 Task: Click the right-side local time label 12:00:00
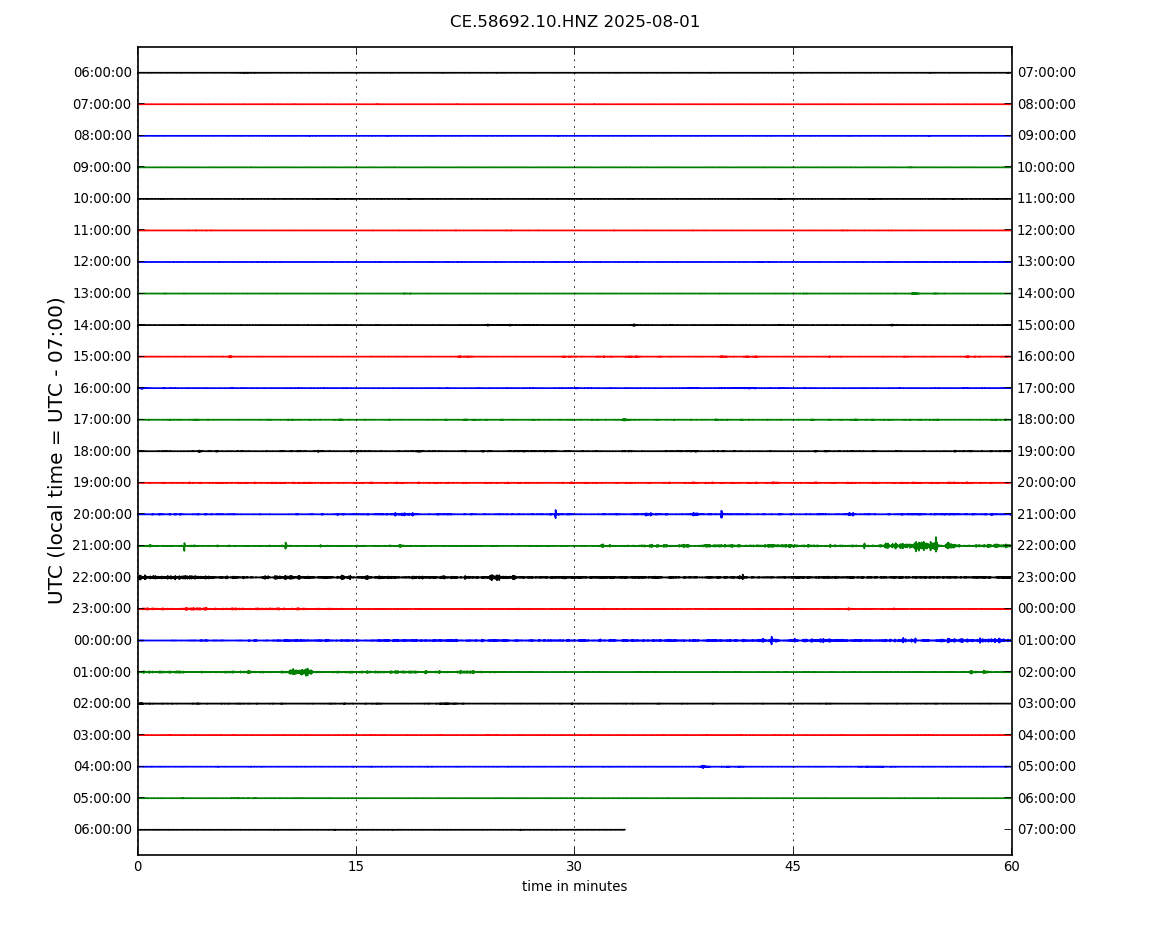pyautogui.click(x=1047, y=230)
